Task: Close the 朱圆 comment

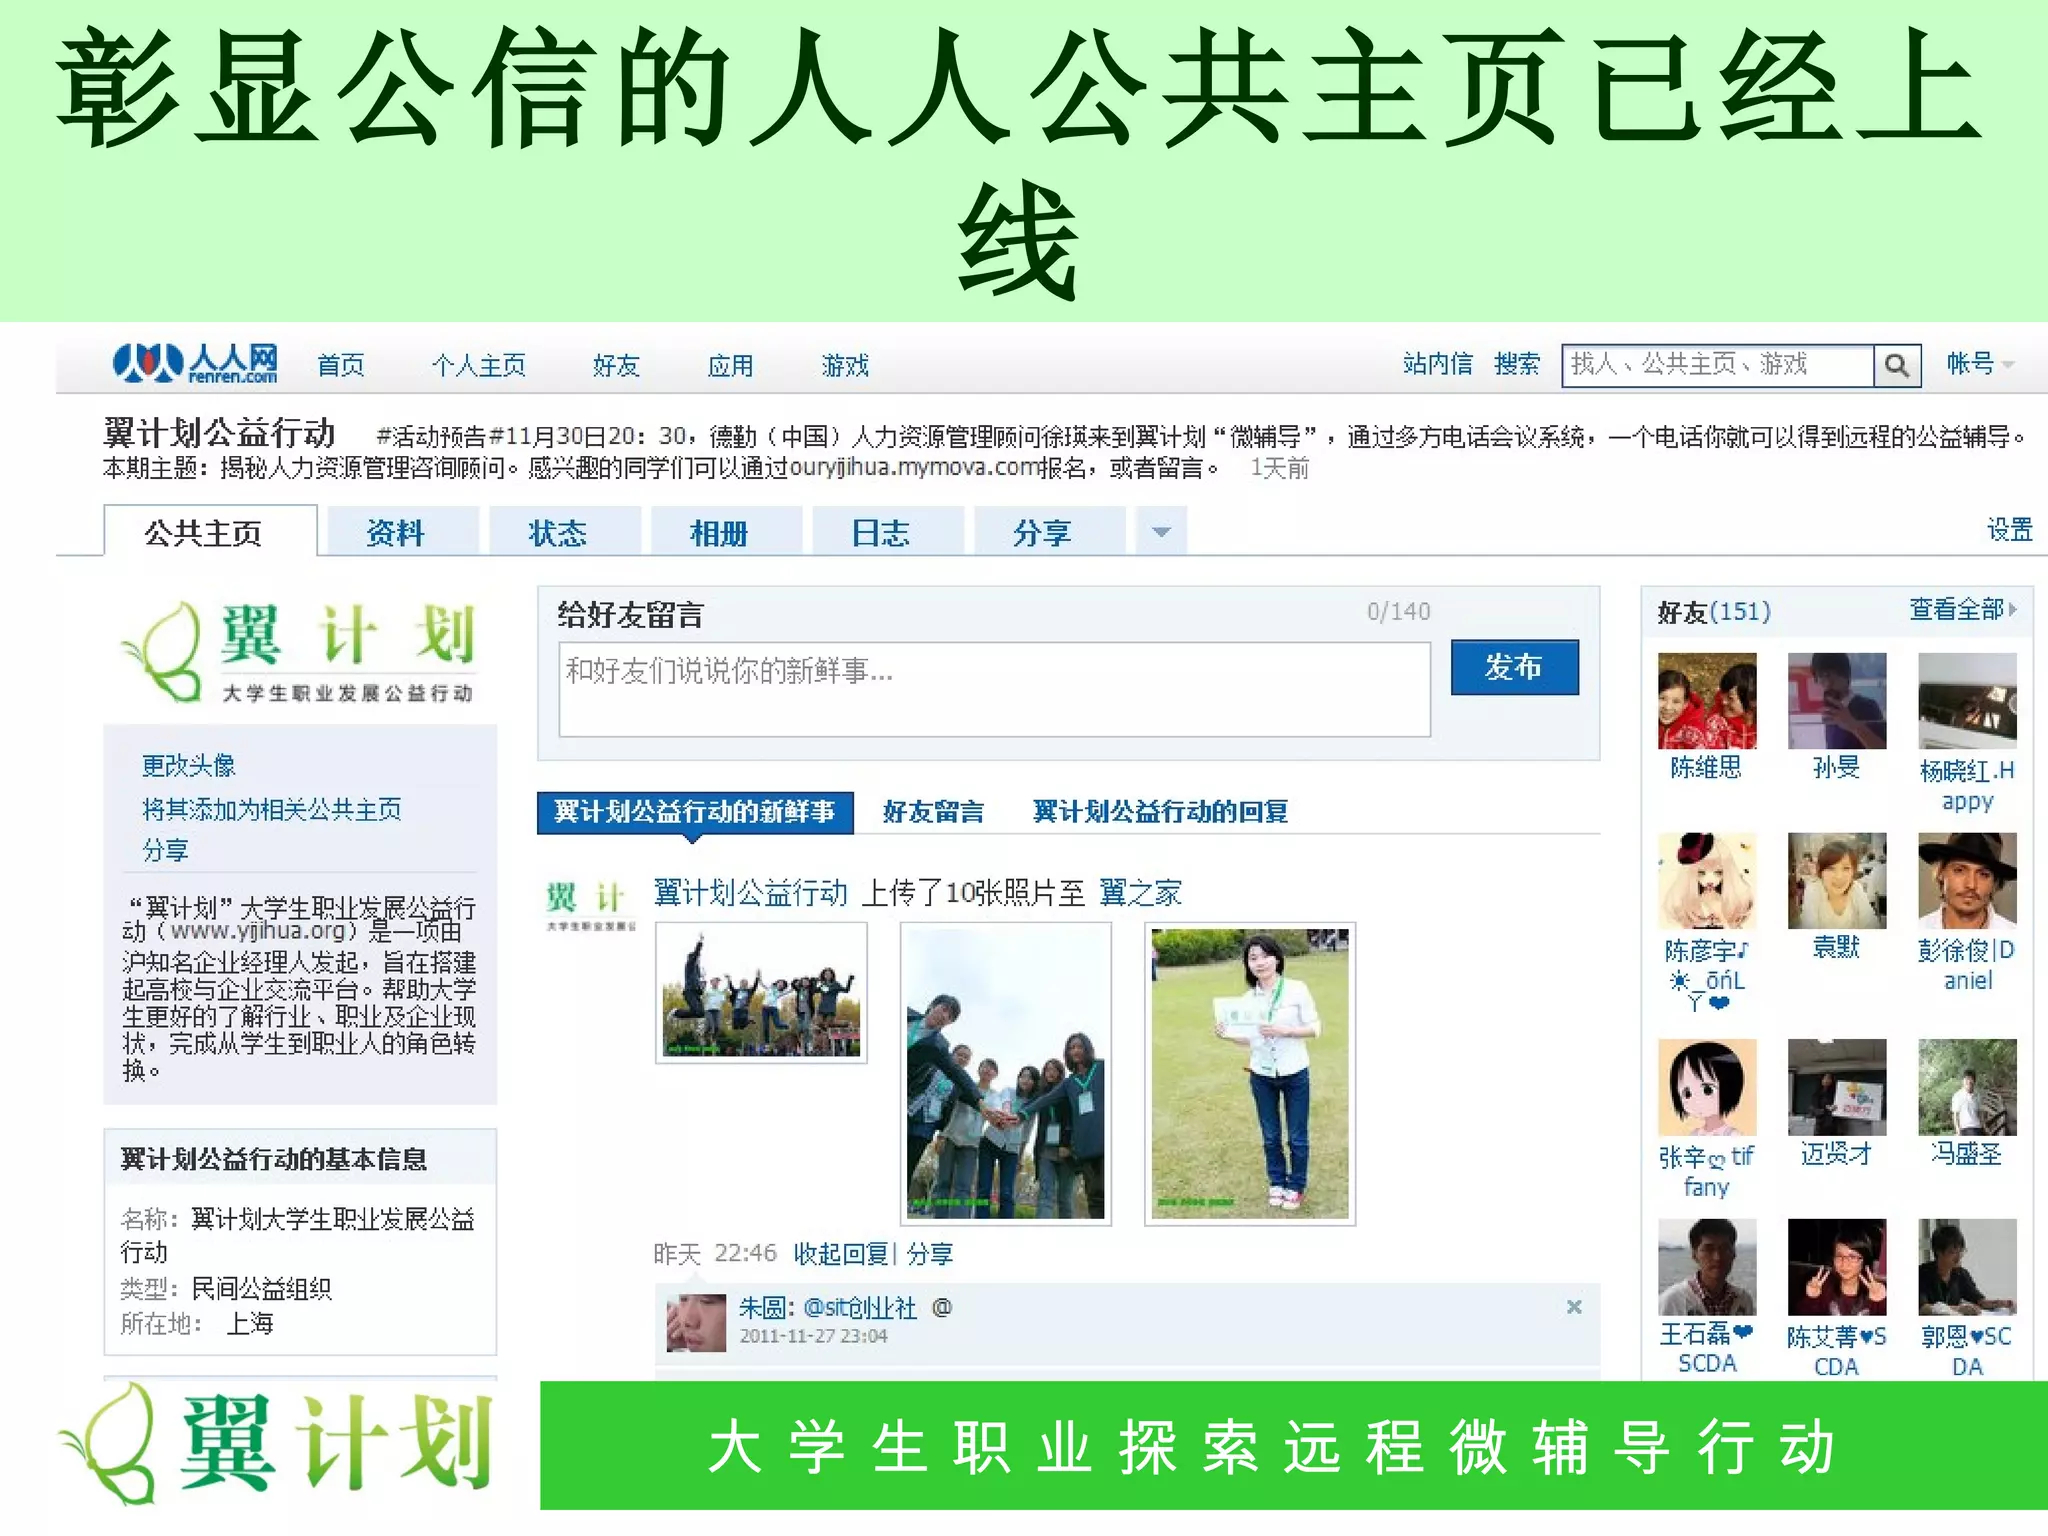Action: tap(1574, 1307)
